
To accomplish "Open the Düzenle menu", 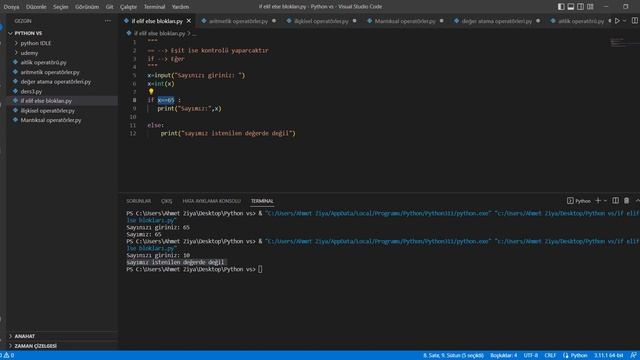I will [36, 7].
